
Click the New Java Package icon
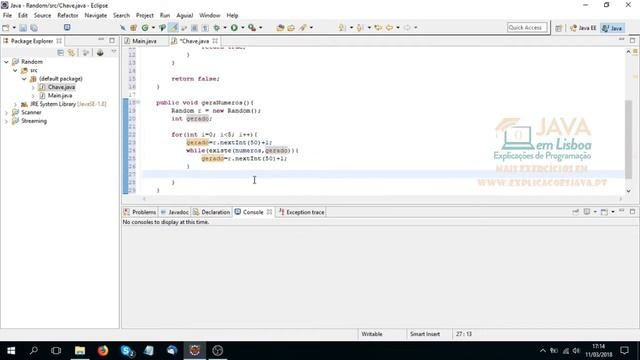133,28
